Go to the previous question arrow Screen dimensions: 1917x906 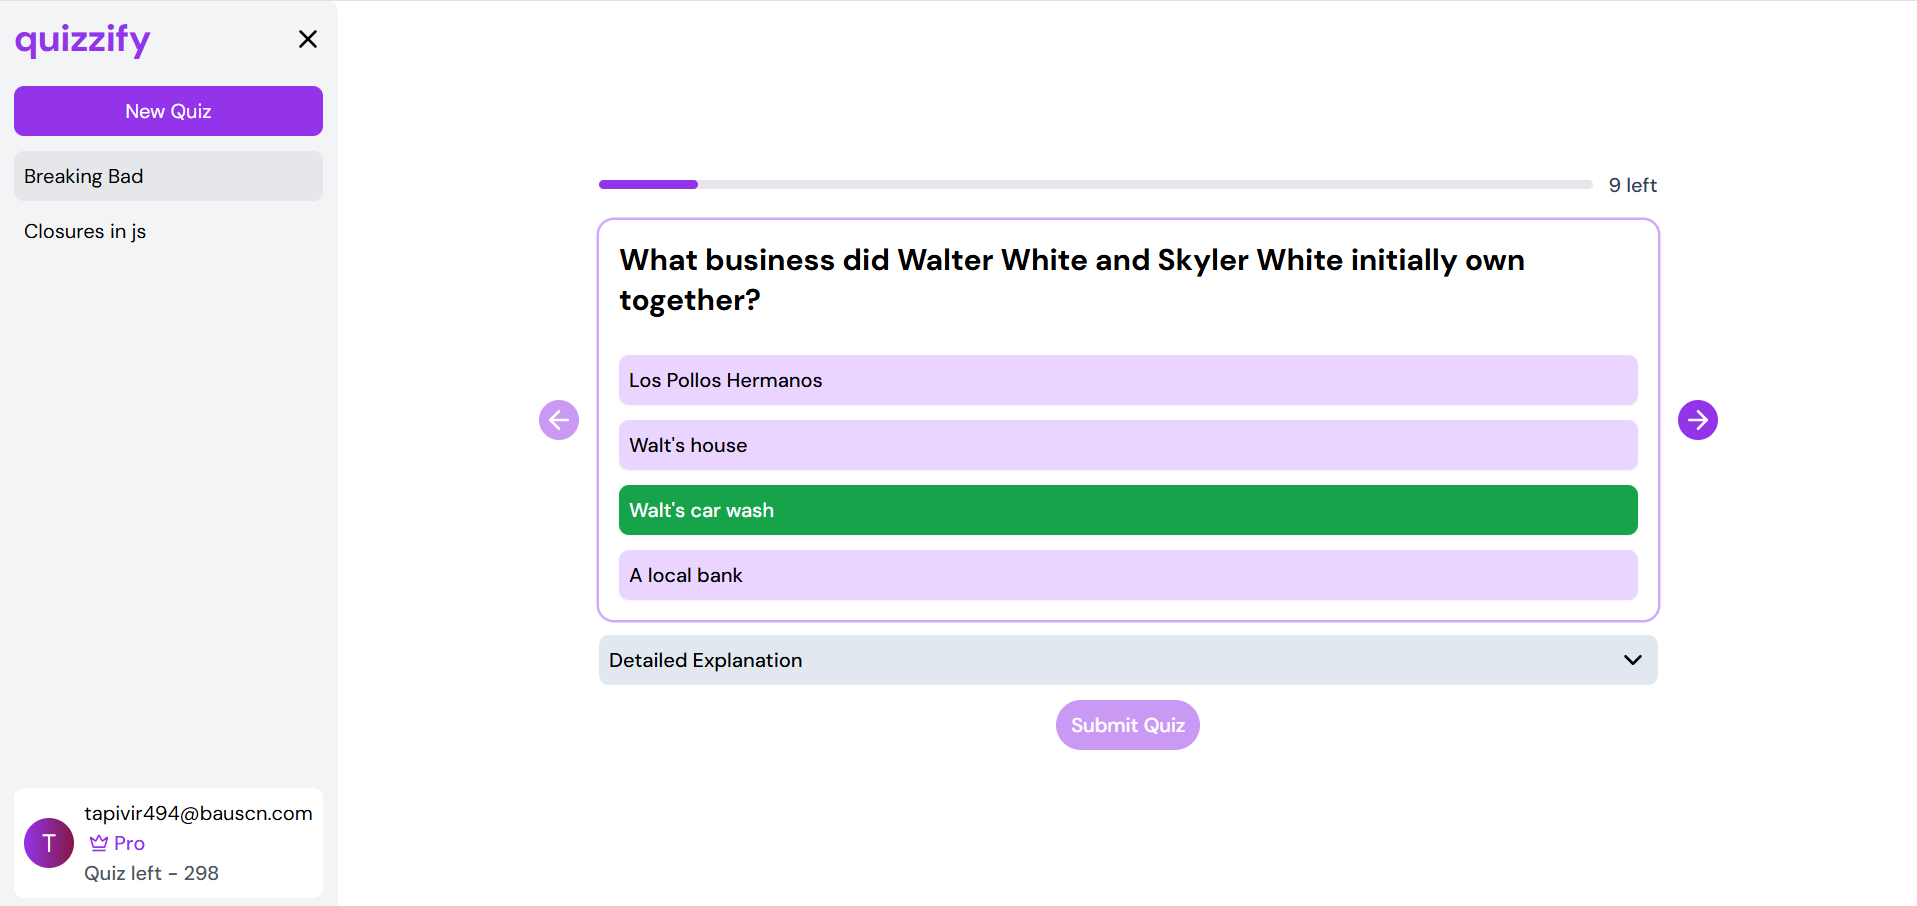click(559, 420)
